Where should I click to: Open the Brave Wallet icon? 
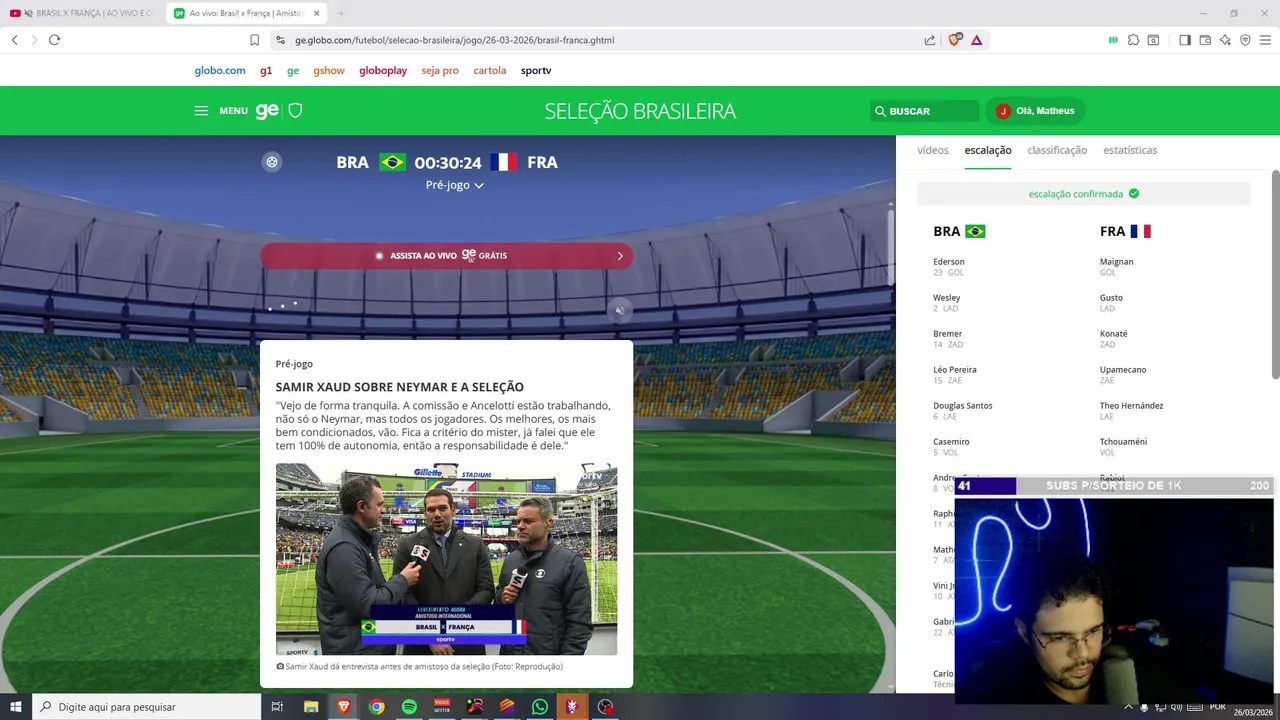[1205, 40]
